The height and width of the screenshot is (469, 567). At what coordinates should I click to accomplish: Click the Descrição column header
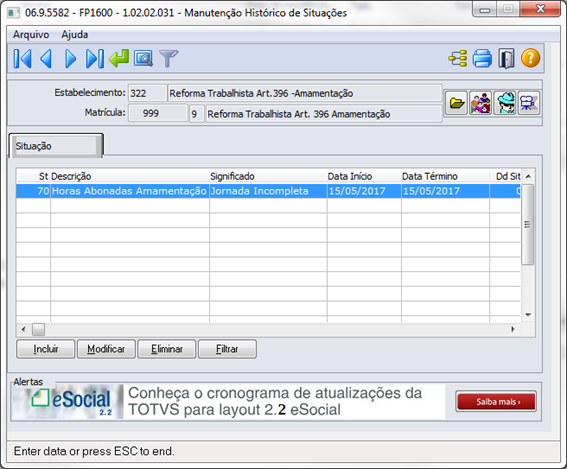pyautogui.click(x=130, y=176)
